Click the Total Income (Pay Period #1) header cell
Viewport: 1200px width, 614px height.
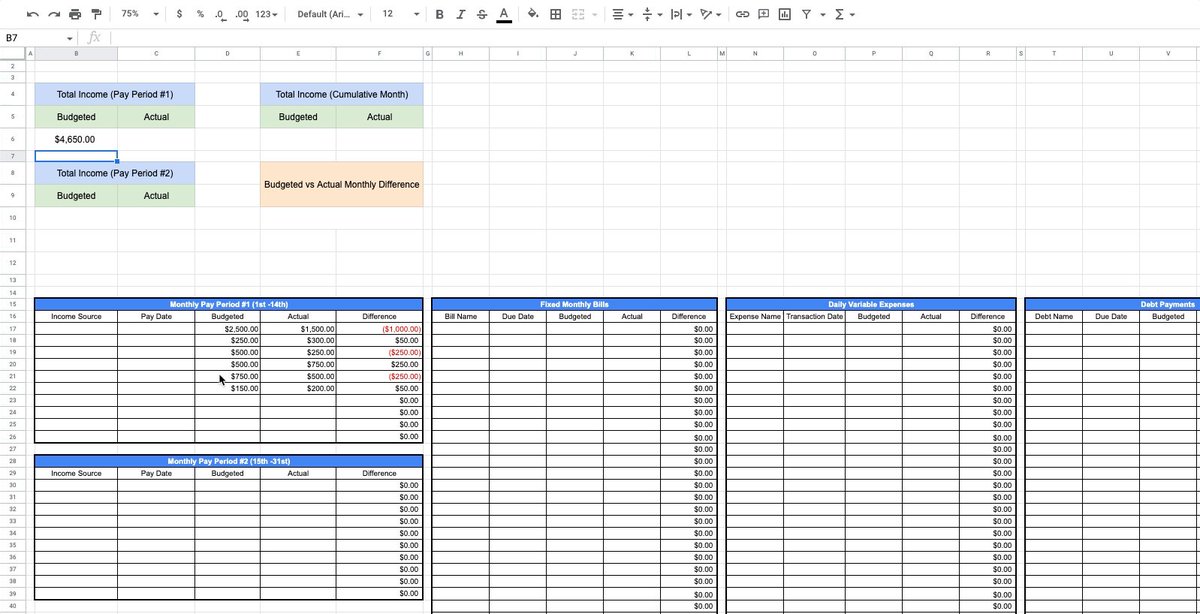point(115,94)
